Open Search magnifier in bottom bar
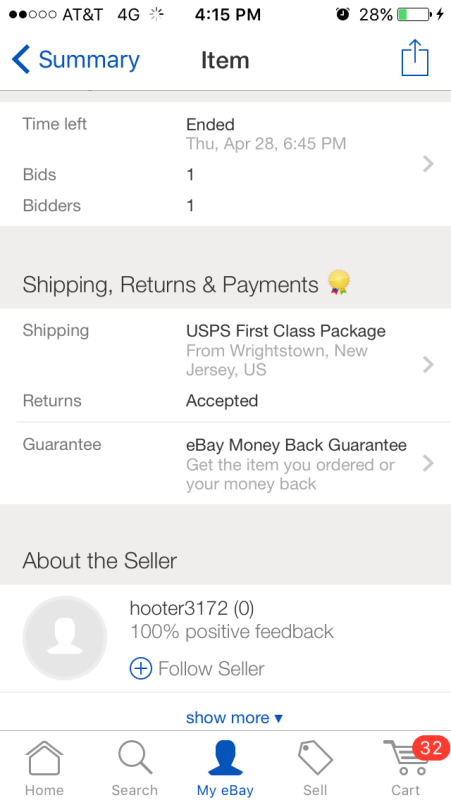Image resolution: width=451 pixels, height=800 pixels. click(x=135, y=758)
